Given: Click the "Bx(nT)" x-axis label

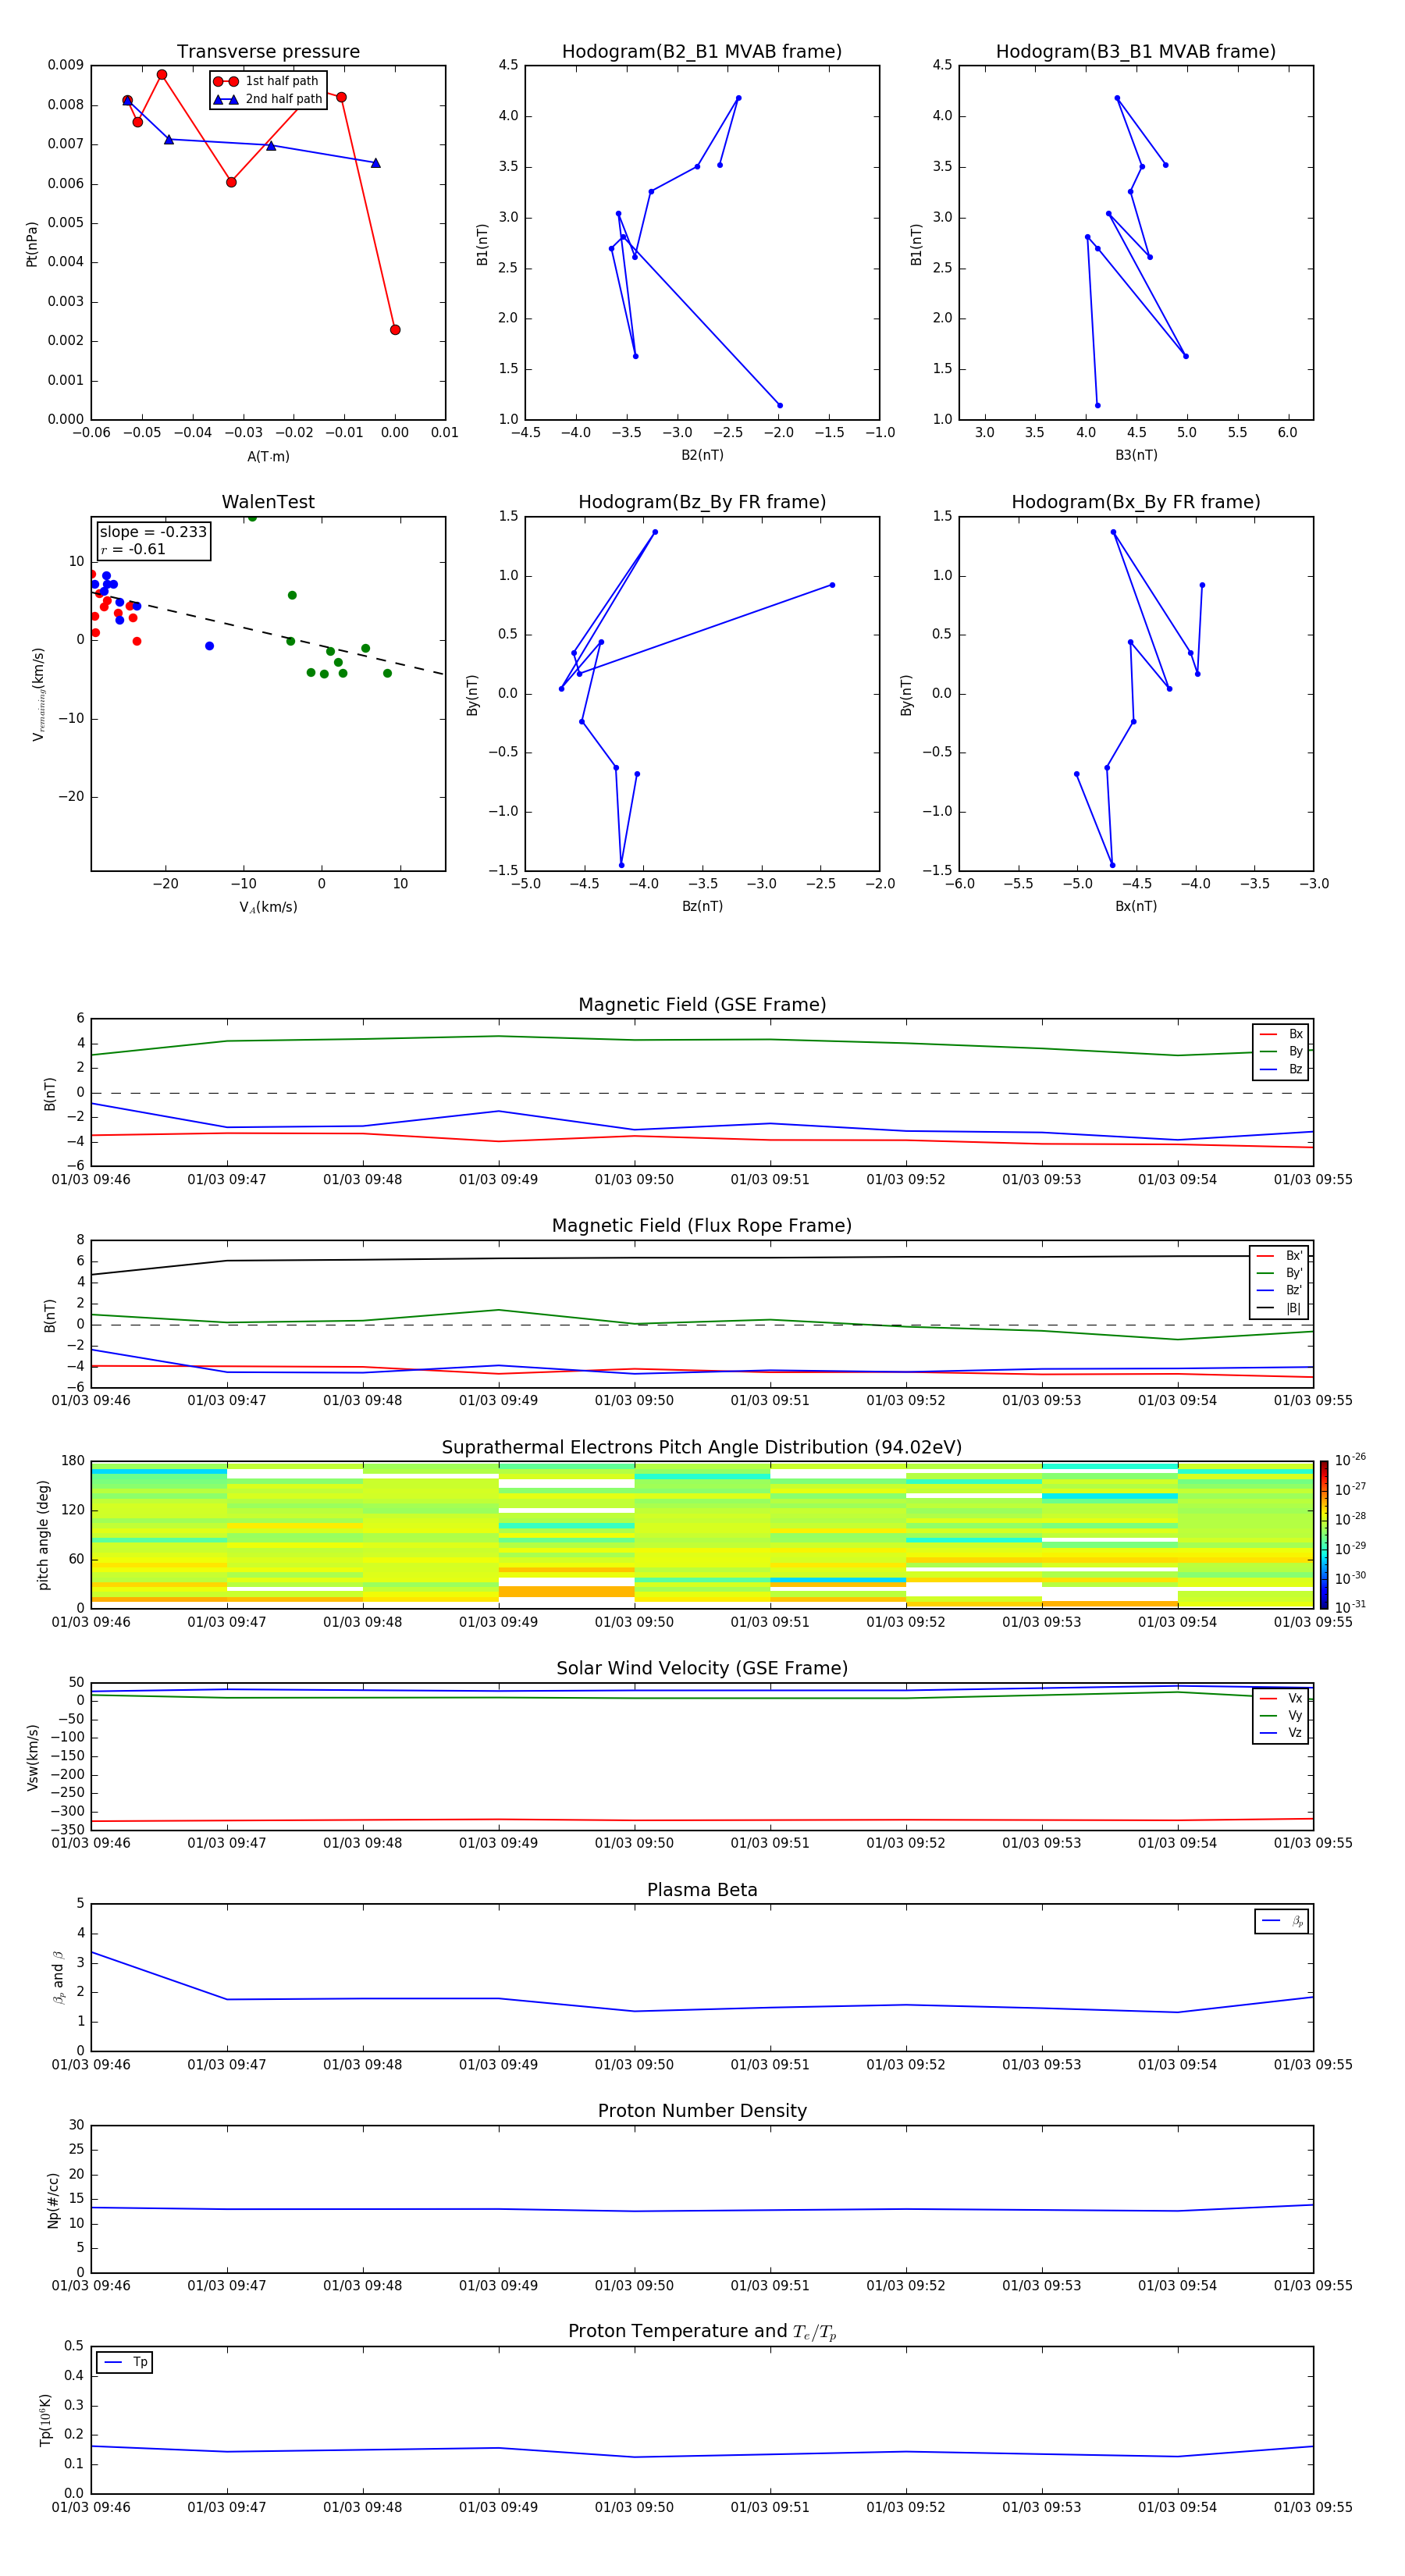Looking at the screenshot, I should [1136, 907].
